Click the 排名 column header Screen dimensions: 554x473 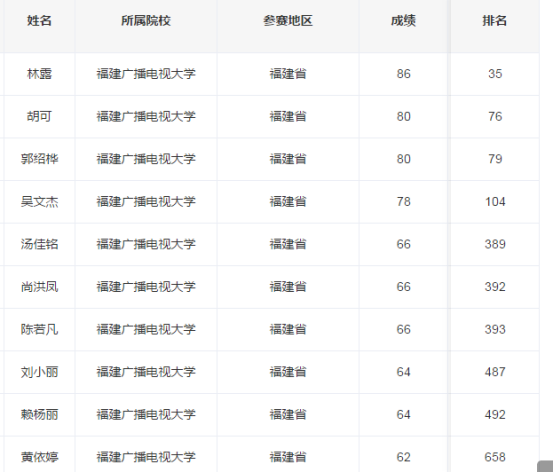pyautogui.click(x=495, y=21)
